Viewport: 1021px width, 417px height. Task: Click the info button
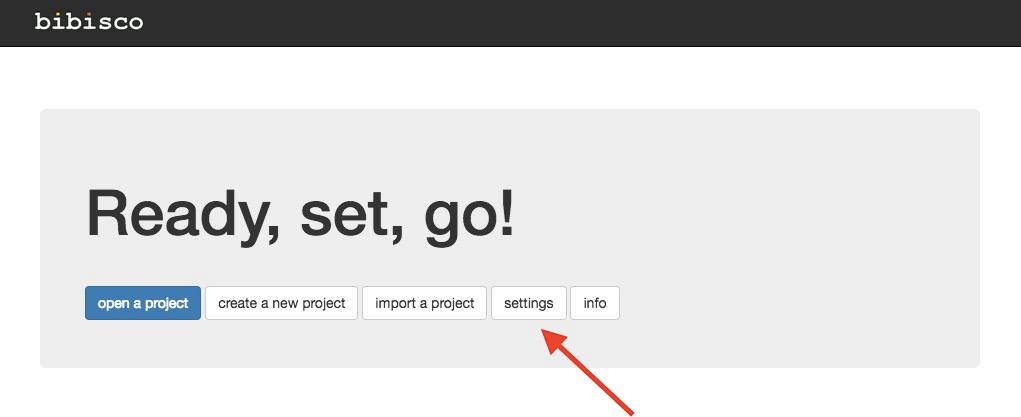(595, 303)
